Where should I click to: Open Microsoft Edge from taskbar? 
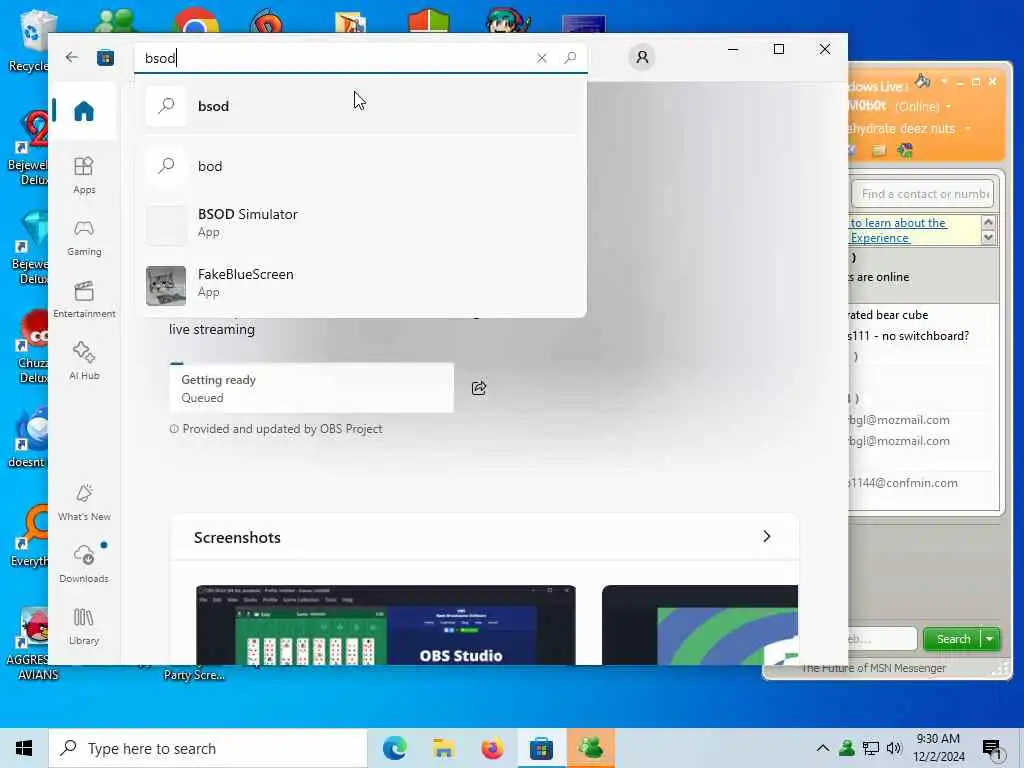pyautogui.click(x=394, y=748)
